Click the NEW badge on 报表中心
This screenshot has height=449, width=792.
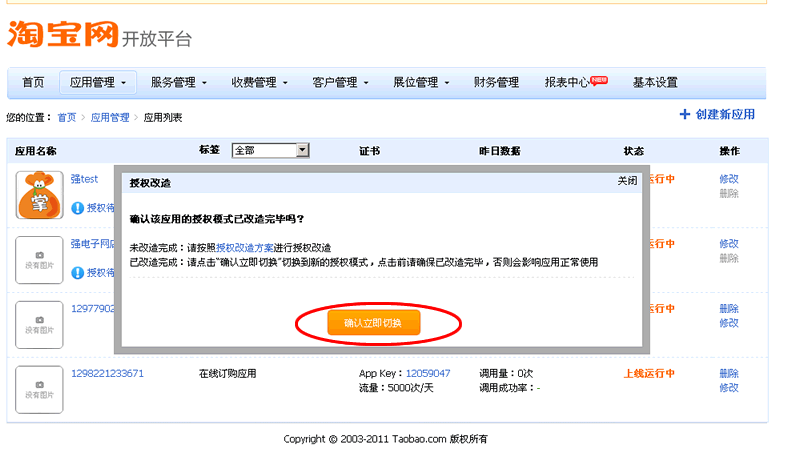click(599, 80)
